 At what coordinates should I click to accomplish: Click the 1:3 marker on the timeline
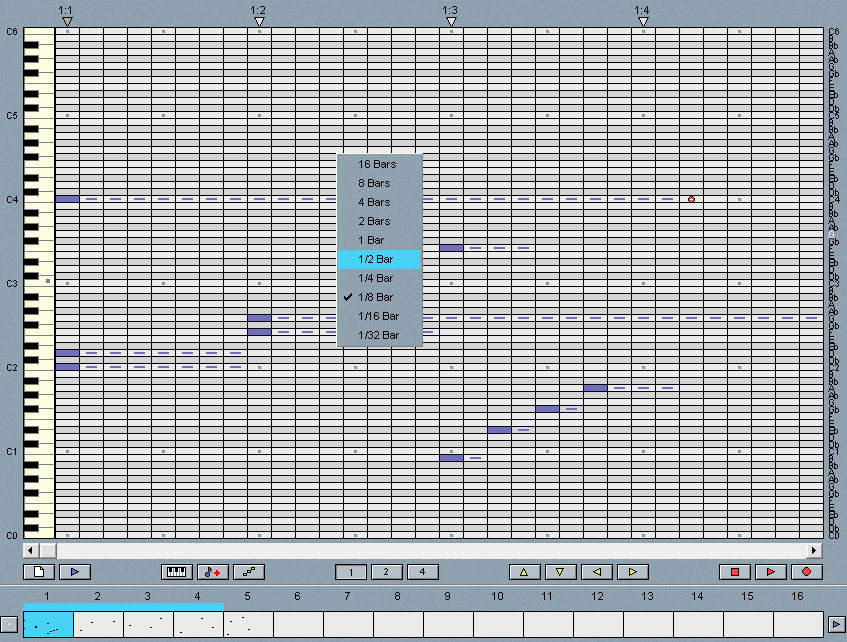tap(451, 18)
